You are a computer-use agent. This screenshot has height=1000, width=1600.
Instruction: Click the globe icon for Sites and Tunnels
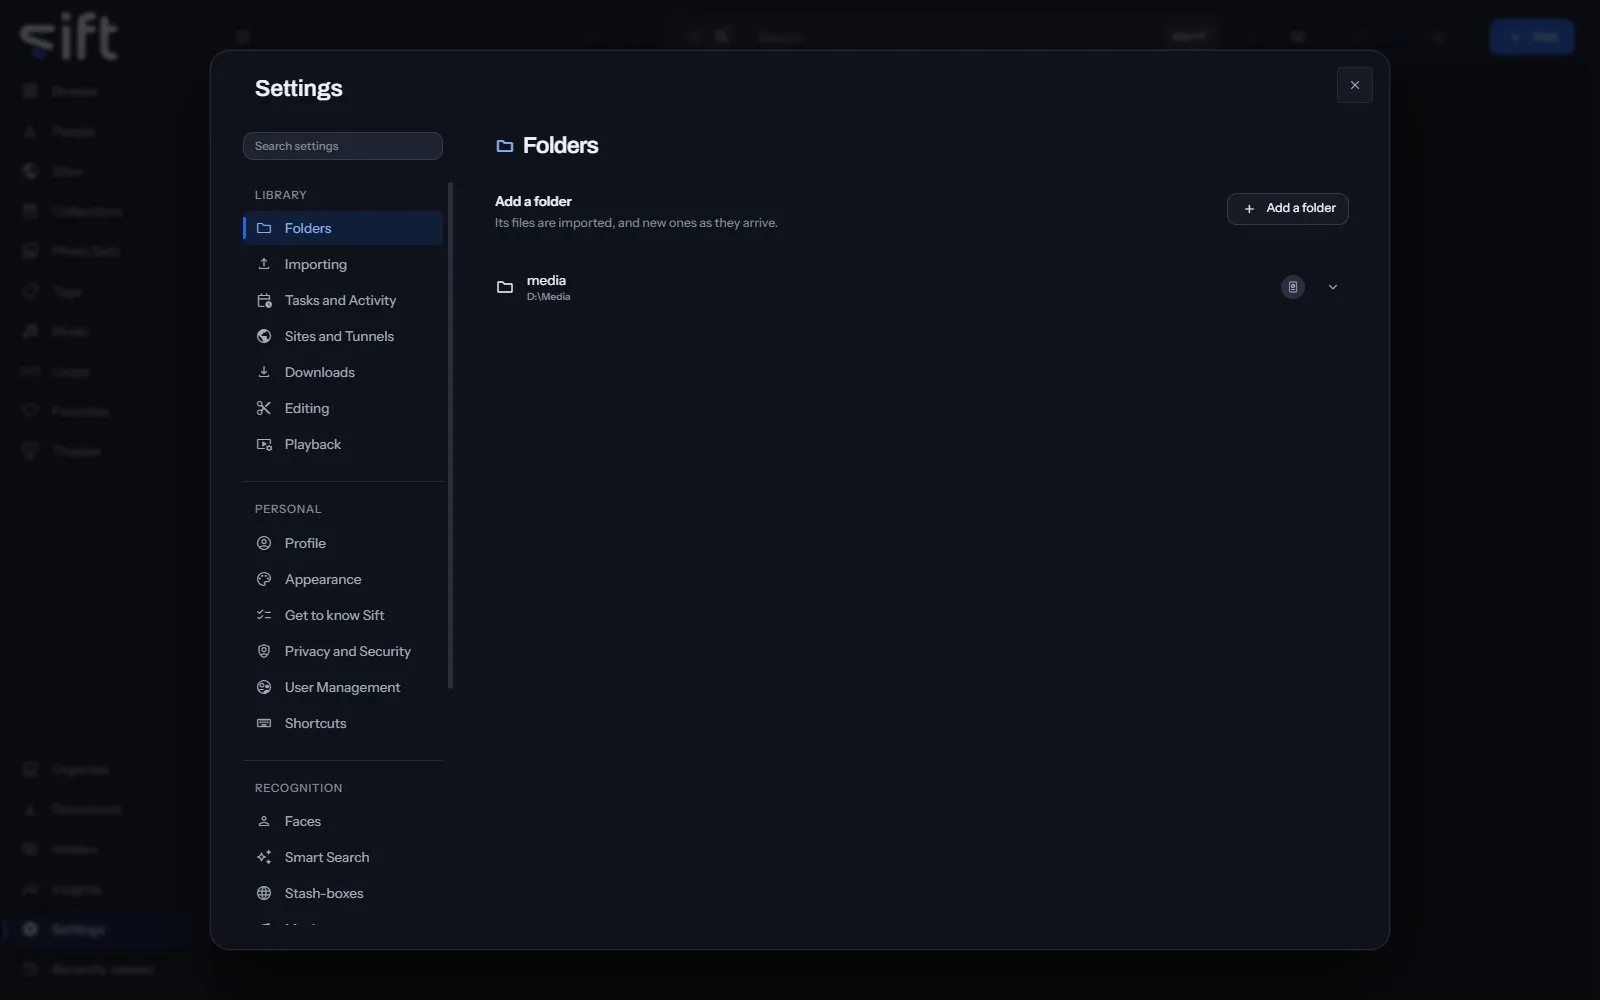click(x=264, y=336)
